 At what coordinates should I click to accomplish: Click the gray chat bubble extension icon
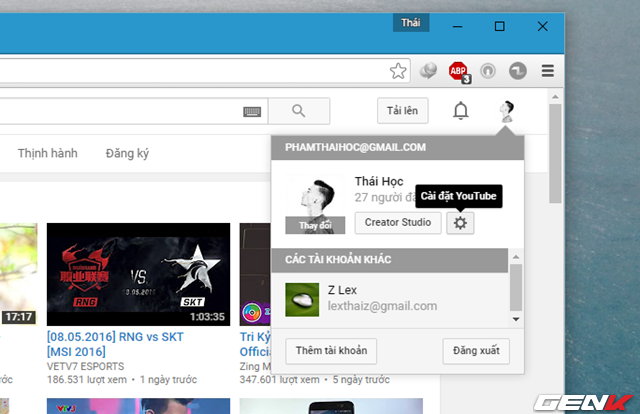point(428,71)
